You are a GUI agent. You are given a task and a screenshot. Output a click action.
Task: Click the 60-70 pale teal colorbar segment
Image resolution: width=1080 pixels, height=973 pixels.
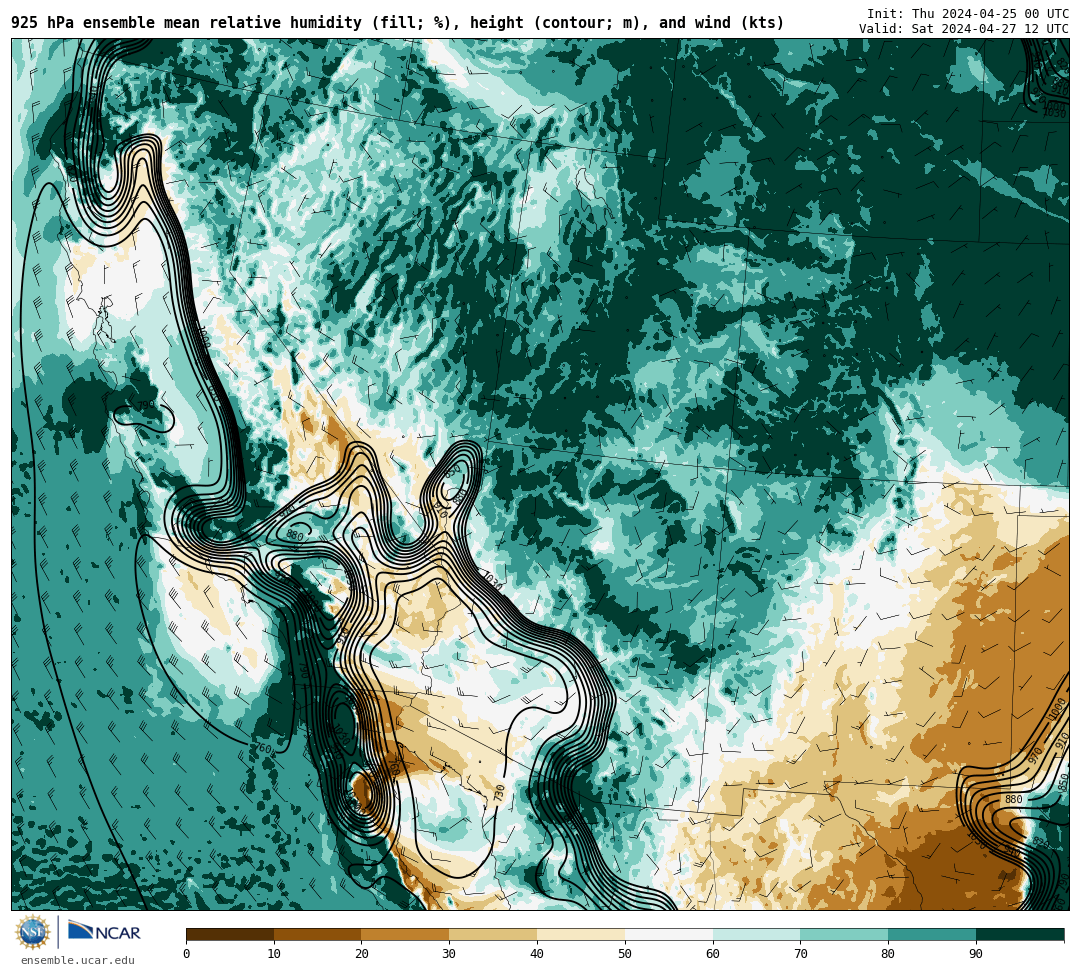point(756,934)
